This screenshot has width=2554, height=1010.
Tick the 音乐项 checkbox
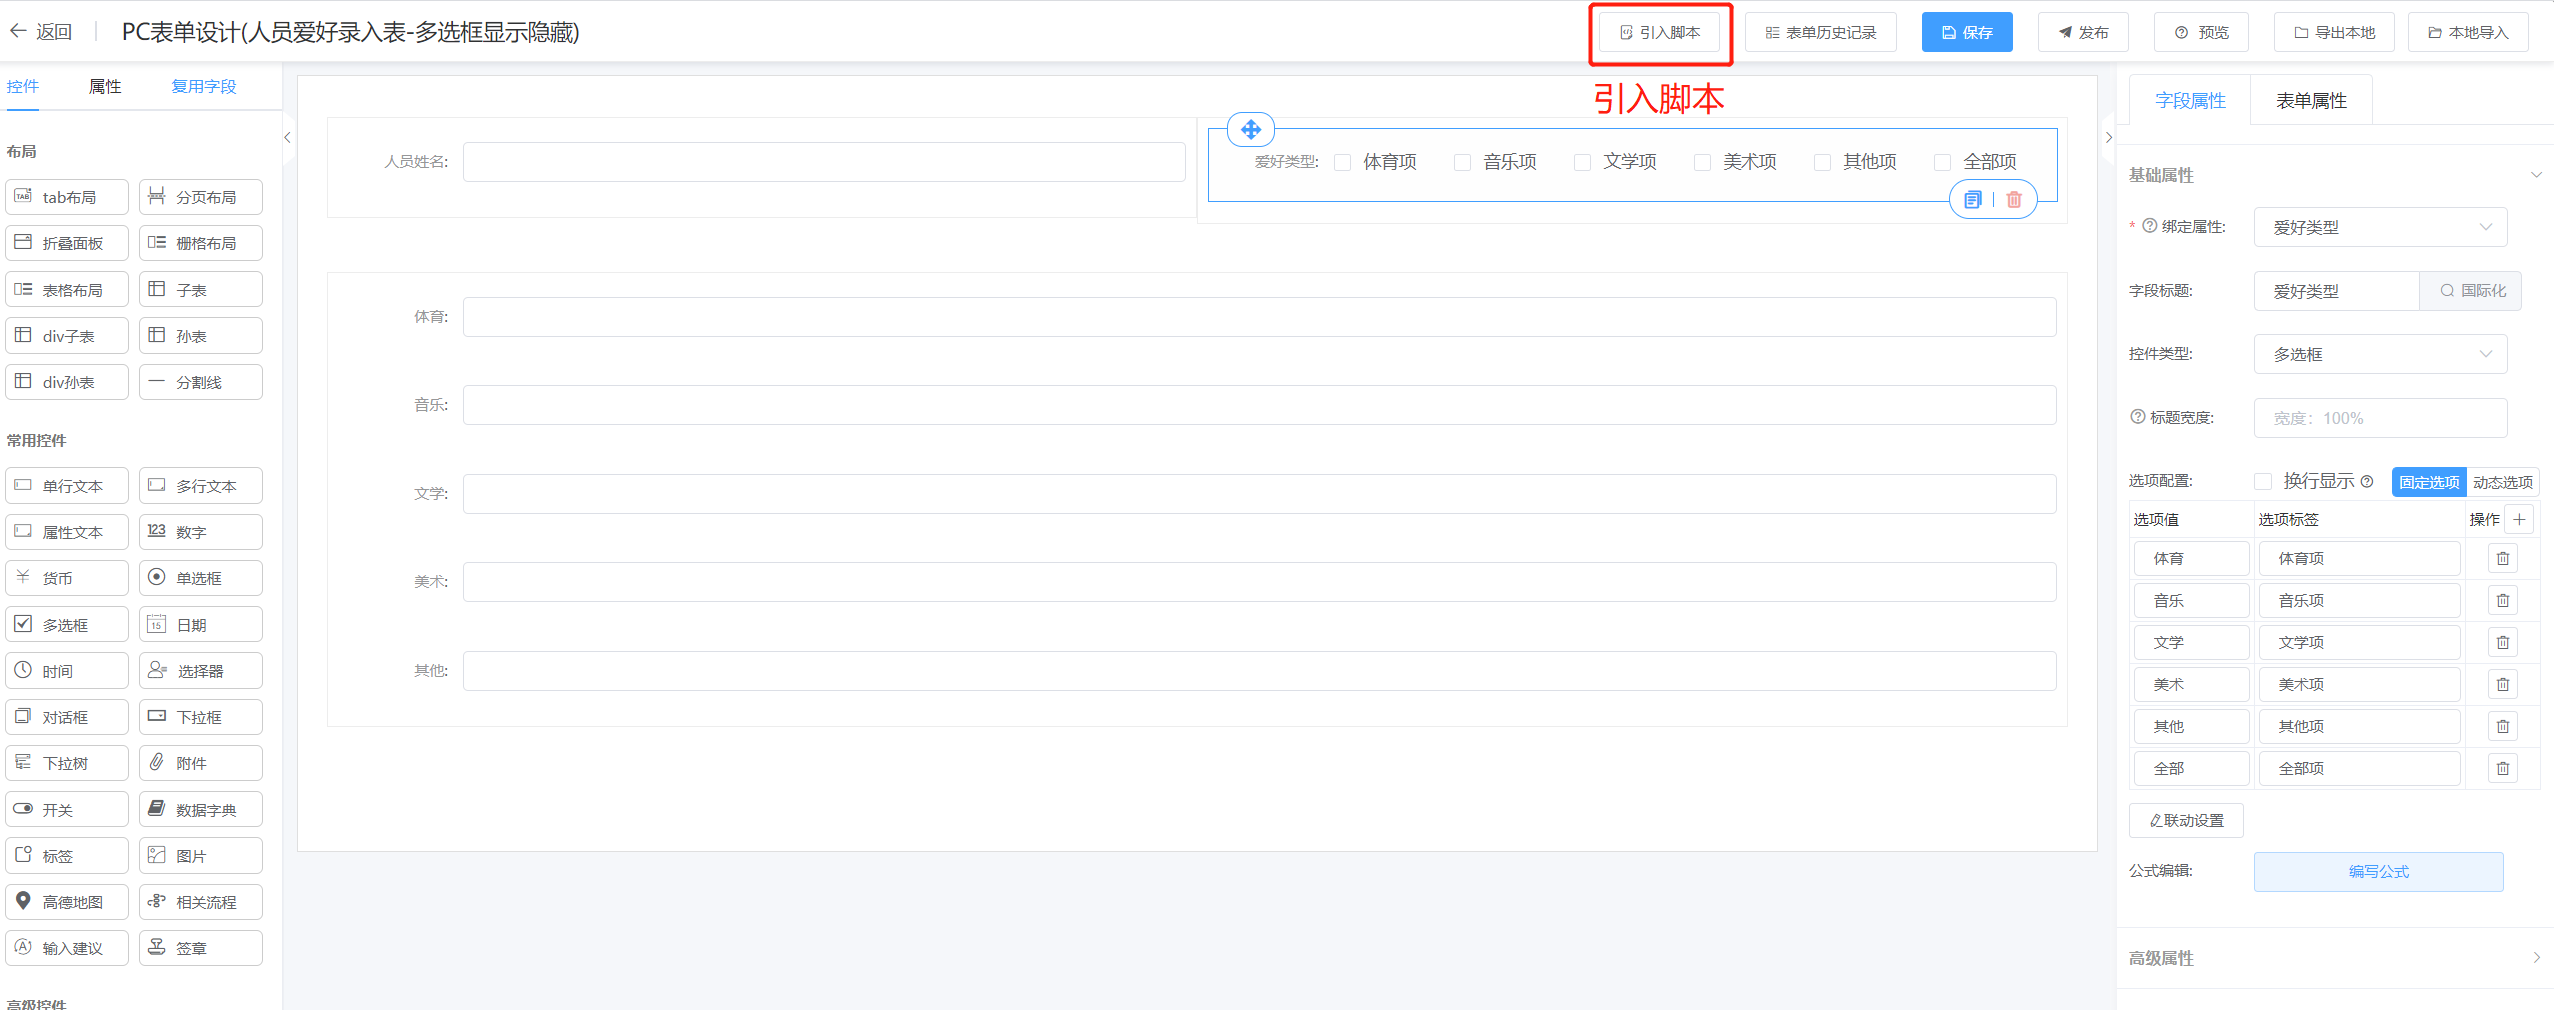1463,162
